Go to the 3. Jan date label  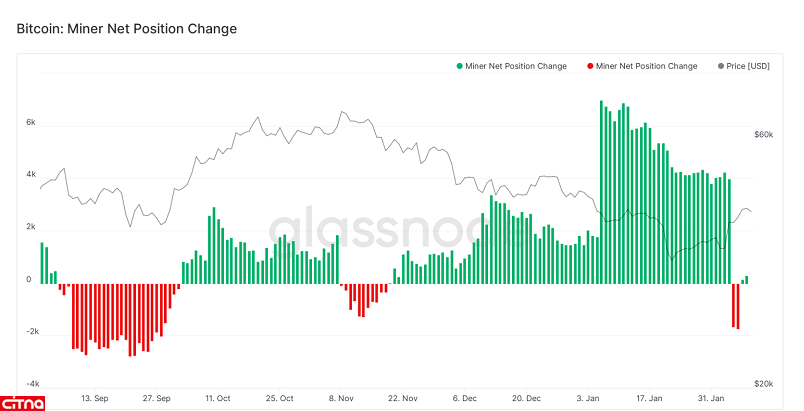click(589, 398)
